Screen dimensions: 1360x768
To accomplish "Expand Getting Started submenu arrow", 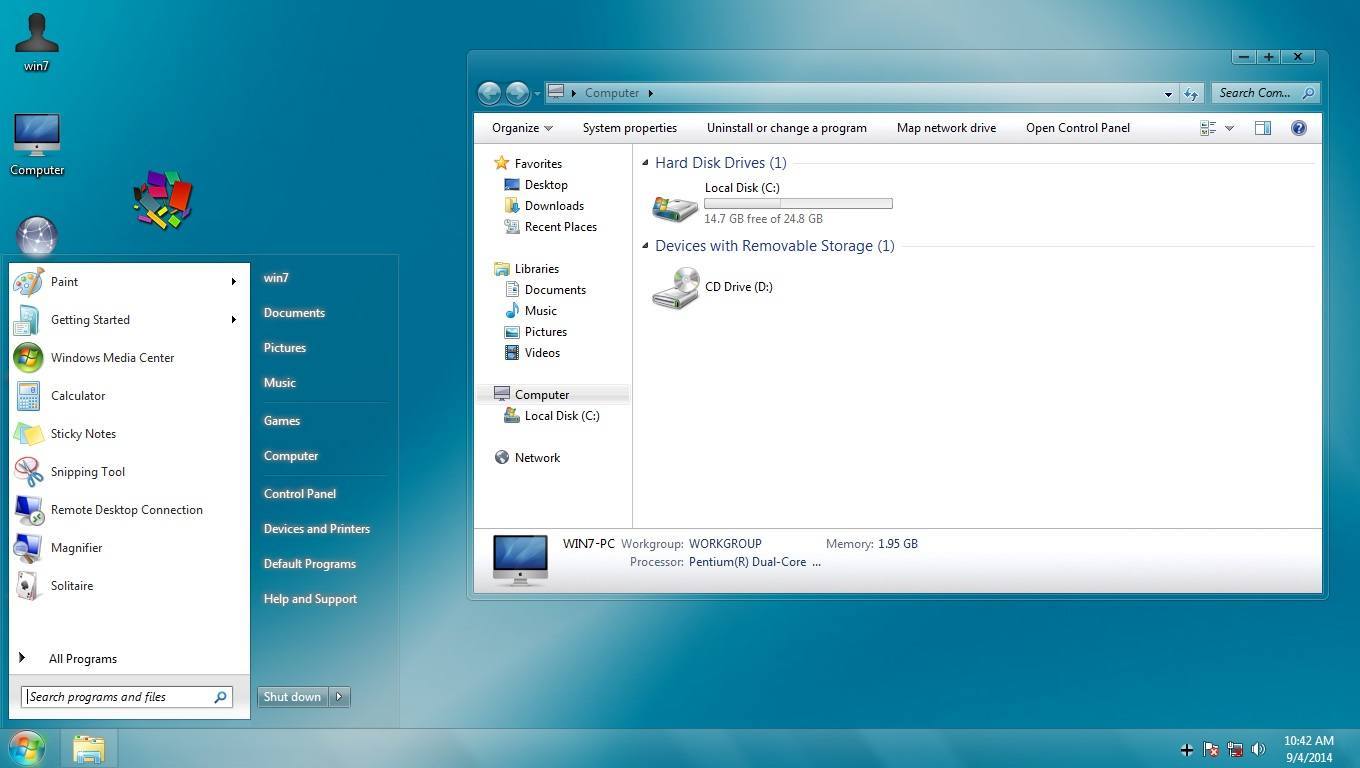I will click(233, 320).
